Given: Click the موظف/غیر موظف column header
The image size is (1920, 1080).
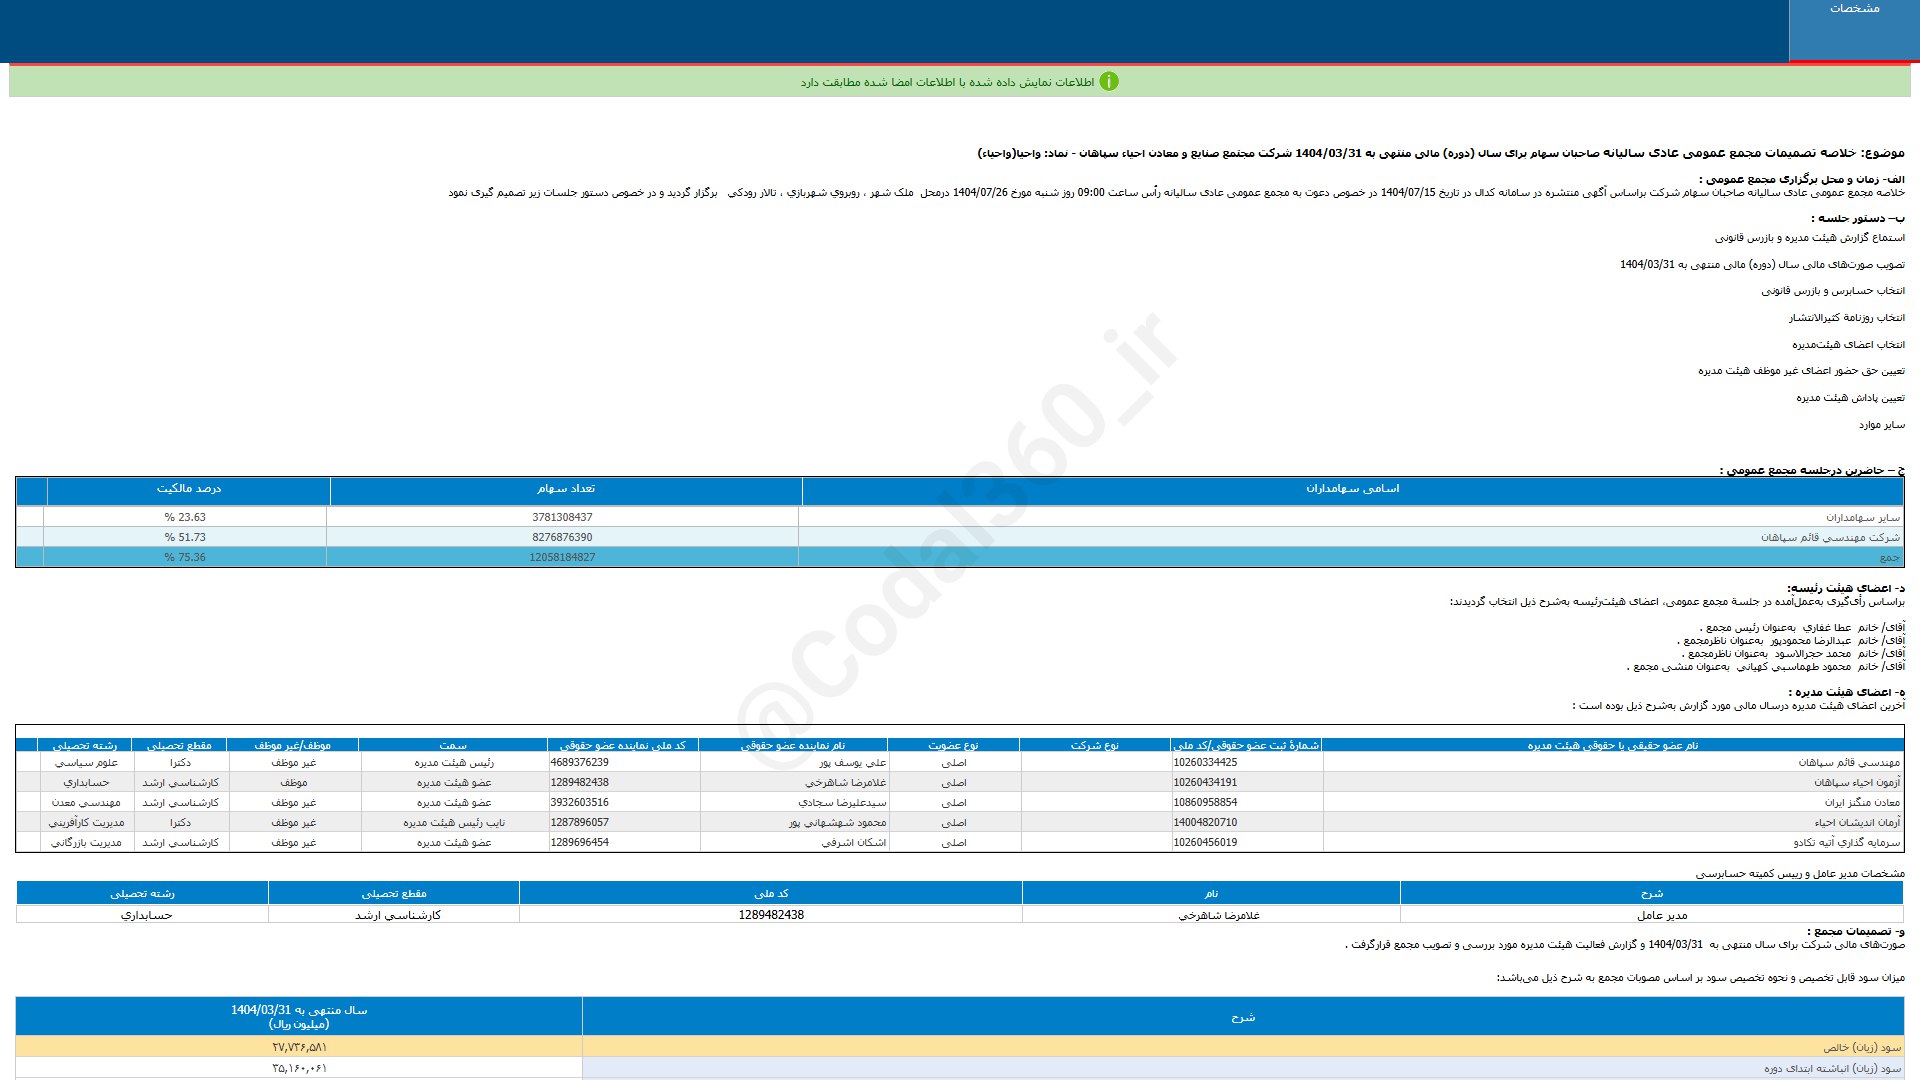Looking at the screenshot, I should 292,746.
